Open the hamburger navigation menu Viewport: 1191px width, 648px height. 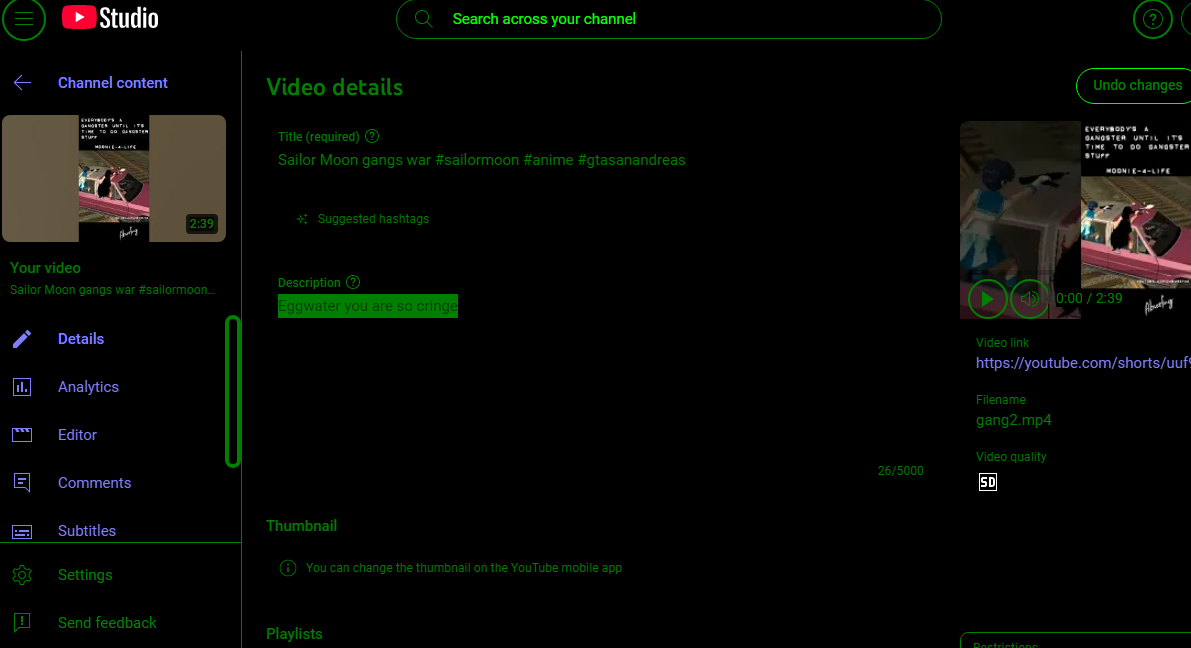point(24,19)
